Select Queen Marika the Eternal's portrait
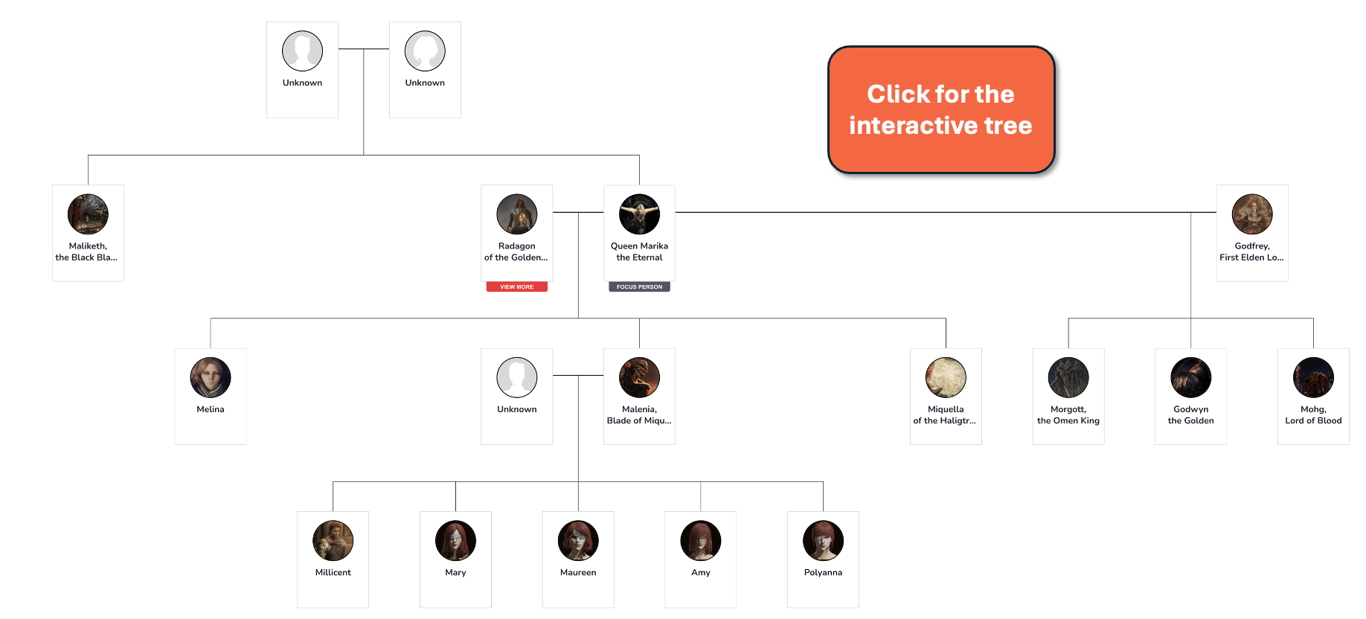The width and height of the screenshot is (1366, 619). [639, 213]
